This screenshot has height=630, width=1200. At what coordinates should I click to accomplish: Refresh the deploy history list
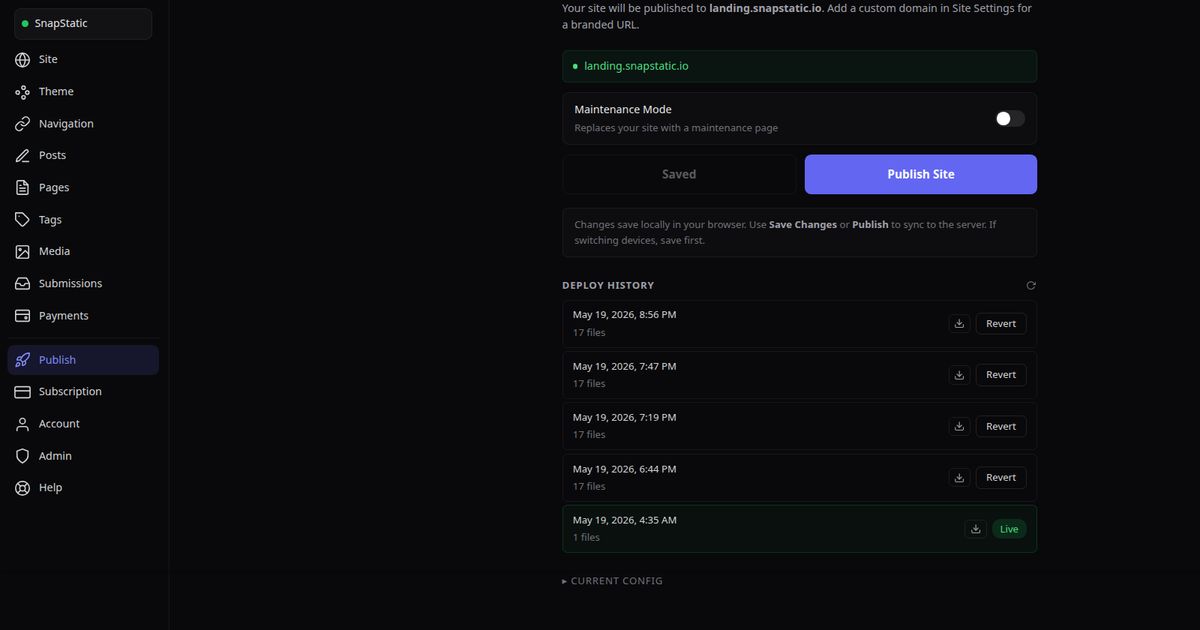(x=1031, y=286)
